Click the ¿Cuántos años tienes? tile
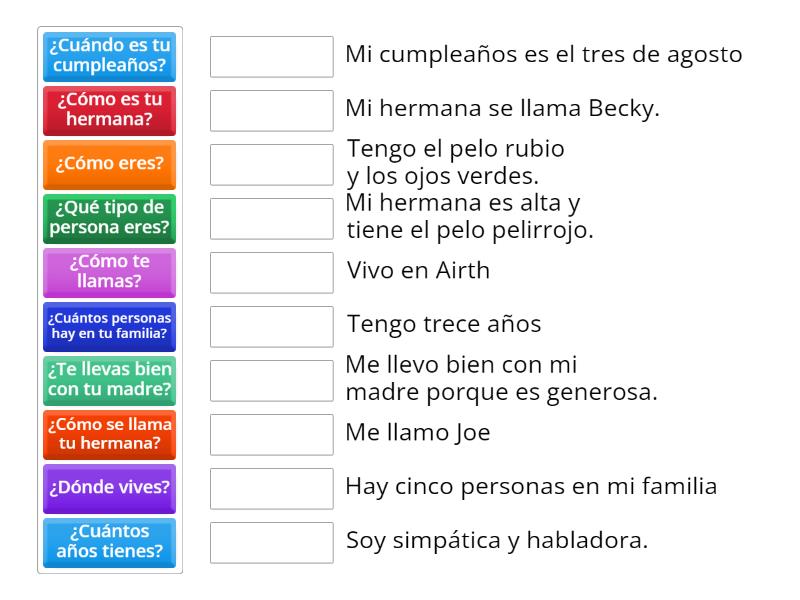800x600 pixels. pos(109,543)
